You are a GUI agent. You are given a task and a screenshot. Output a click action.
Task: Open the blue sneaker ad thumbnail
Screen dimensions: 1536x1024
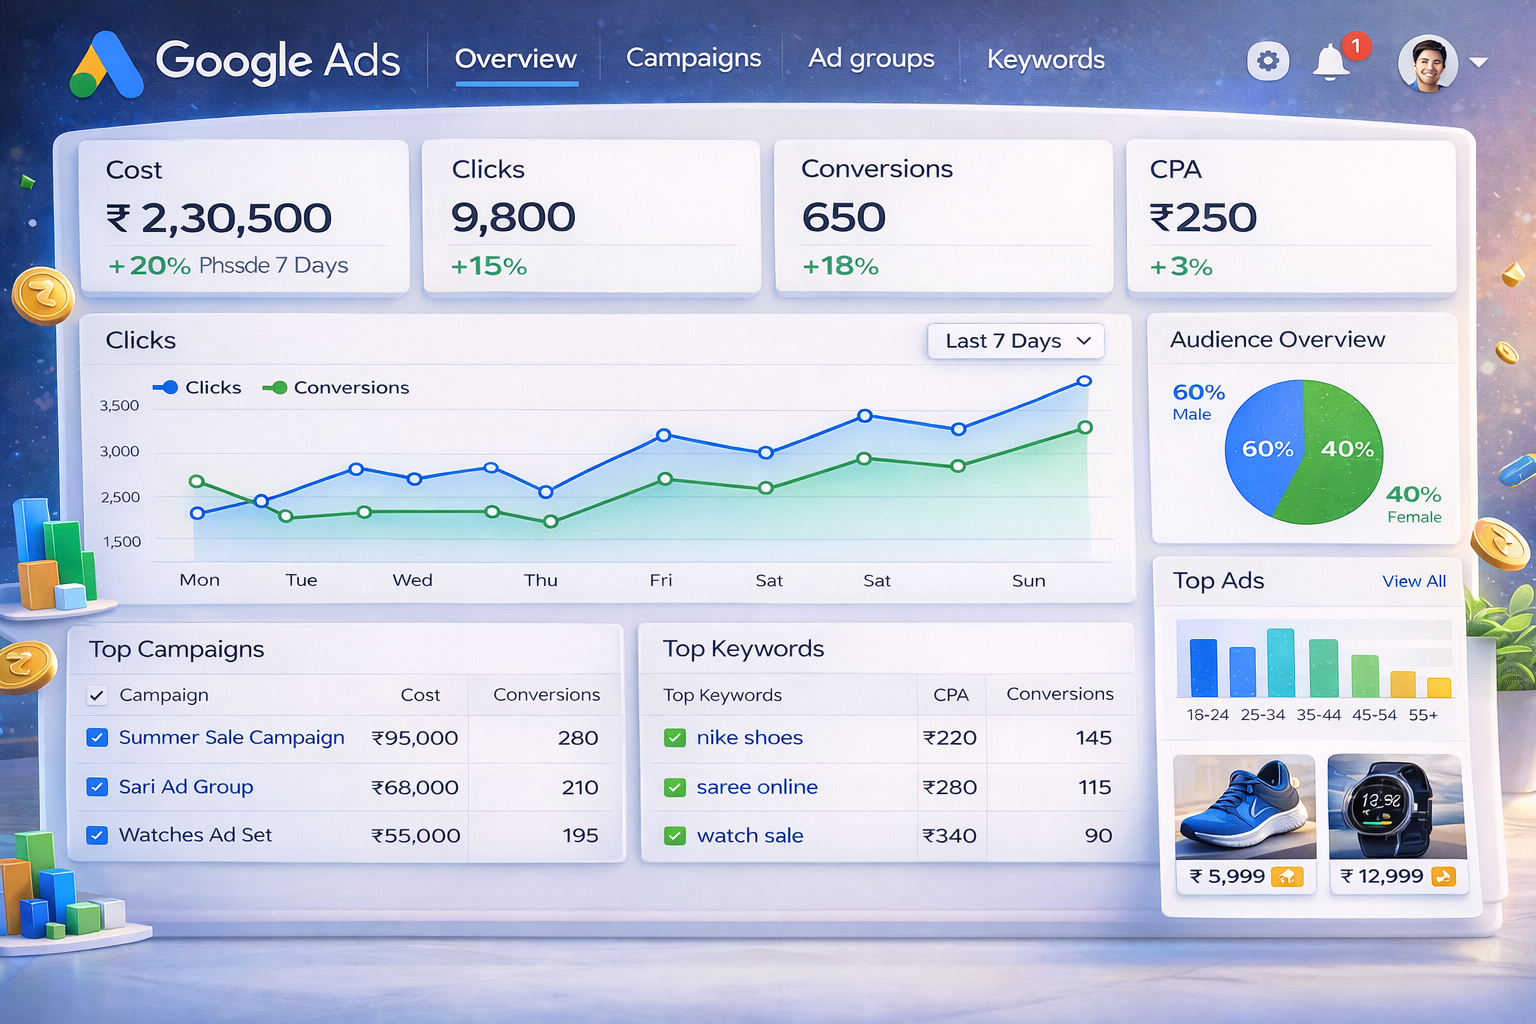pyautogui.click(x=1244, y=806)
